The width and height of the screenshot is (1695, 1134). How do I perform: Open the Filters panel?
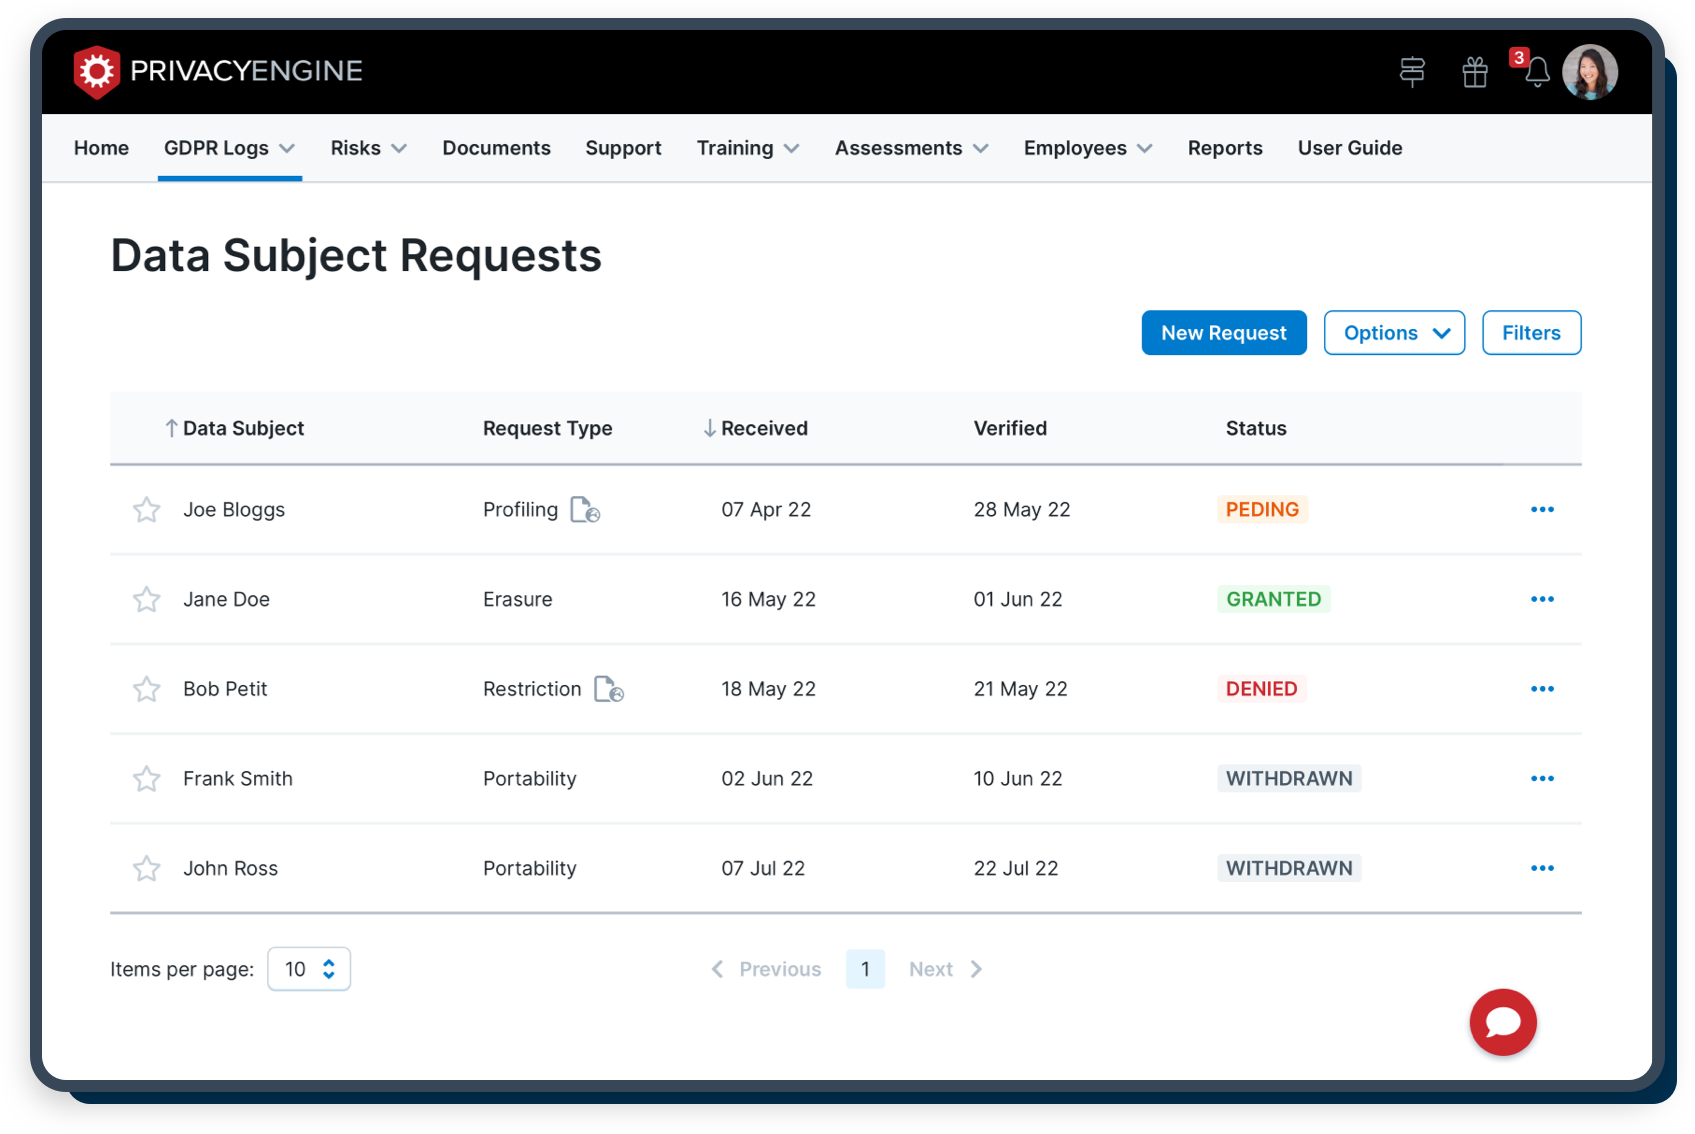1531,332
